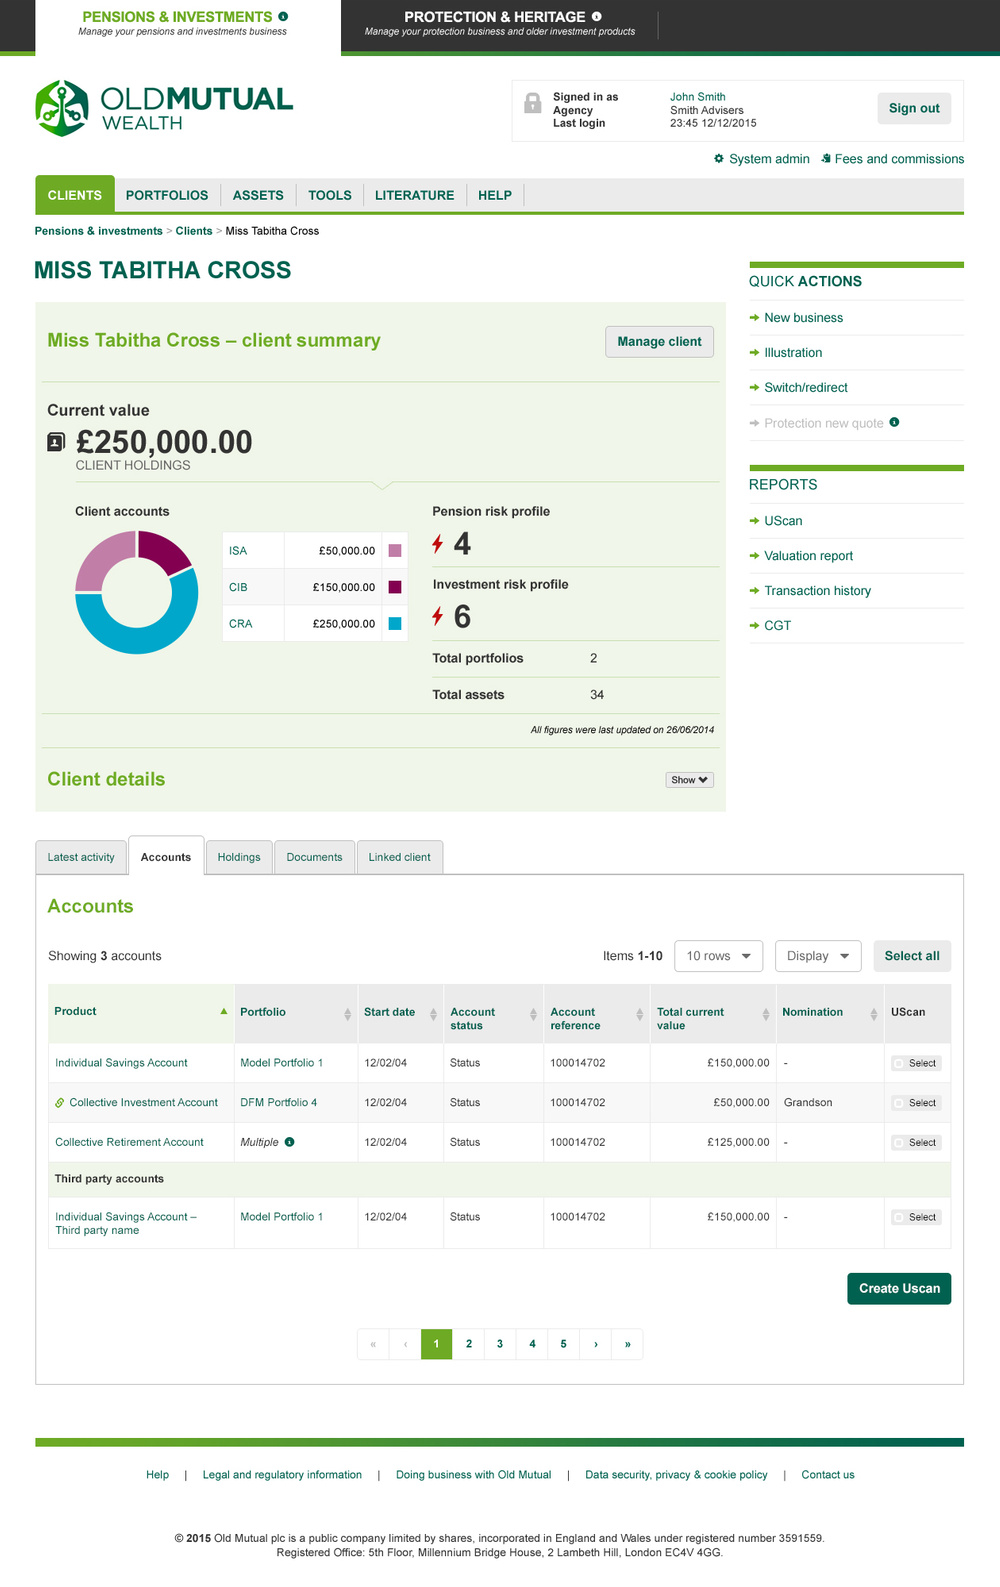
Task: Click the Old Mutual Wealth logo
Action: point(164,108)
